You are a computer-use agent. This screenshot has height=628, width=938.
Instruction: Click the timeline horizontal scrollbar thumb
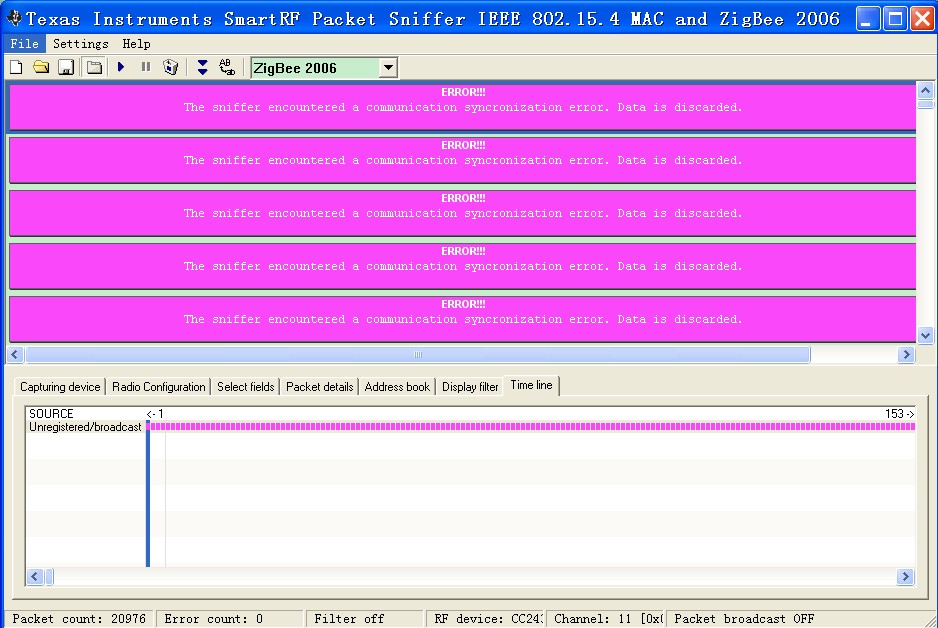[x=50, y=577]
